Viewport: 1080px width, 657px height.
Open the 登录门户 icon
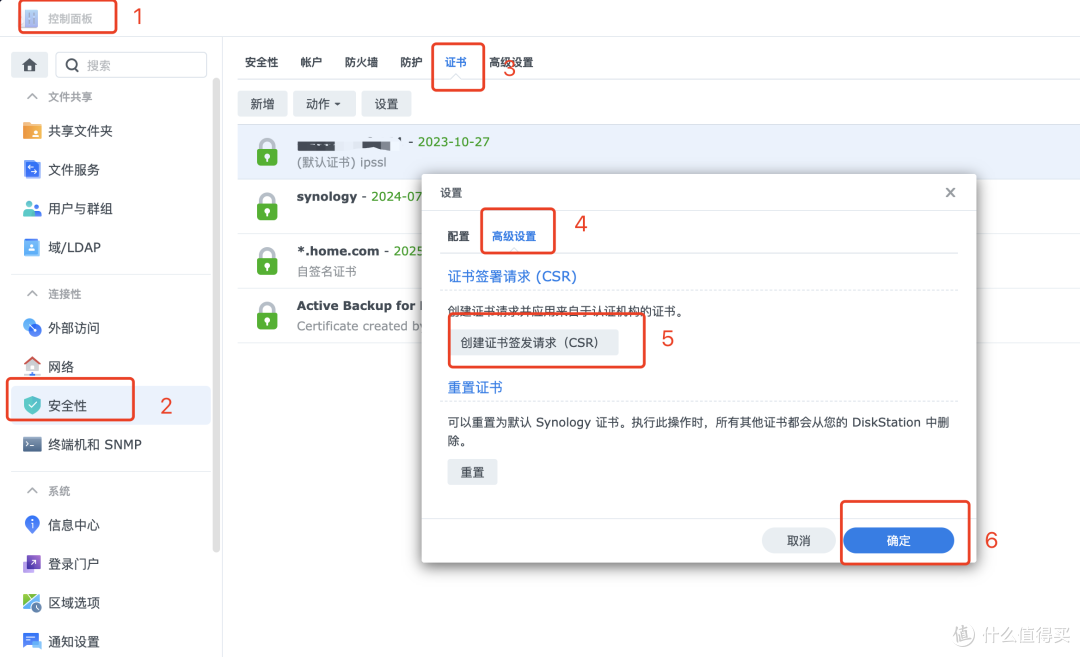[x=32, y=563]
